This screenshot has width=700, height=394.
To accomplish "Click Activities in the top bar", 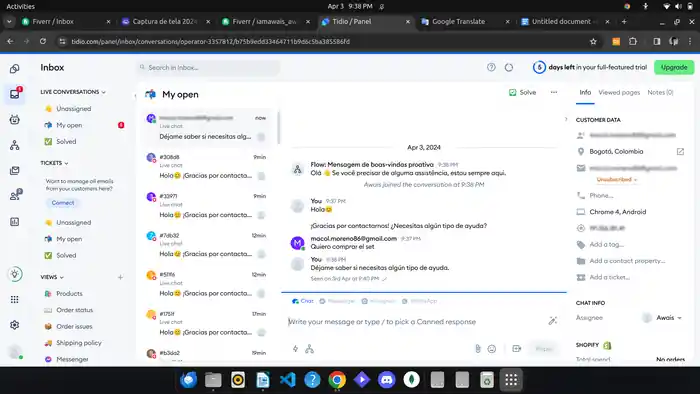I will (20, 6).
